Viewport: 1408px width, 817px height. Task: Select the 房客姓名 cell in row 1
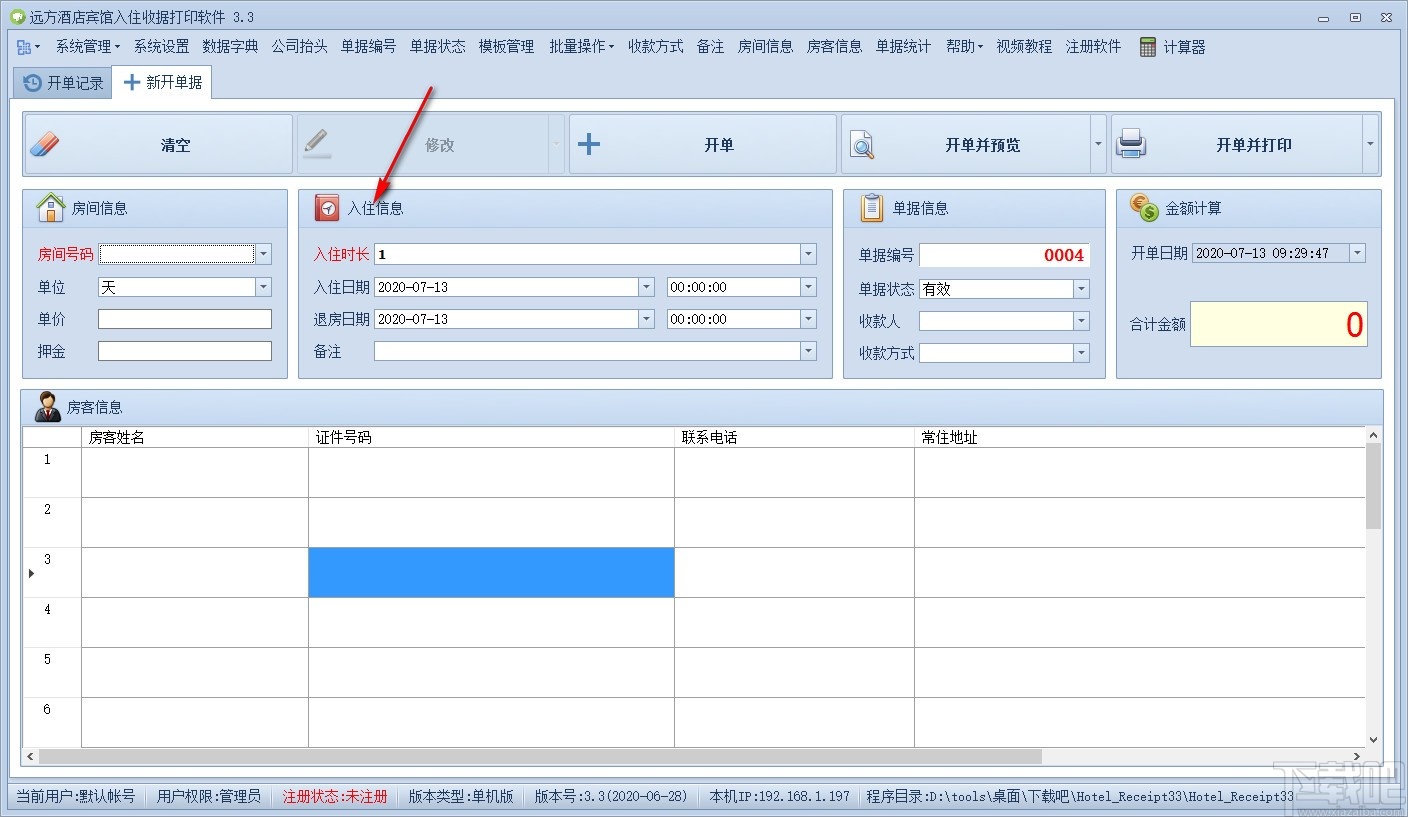click(x=195, y=472)
